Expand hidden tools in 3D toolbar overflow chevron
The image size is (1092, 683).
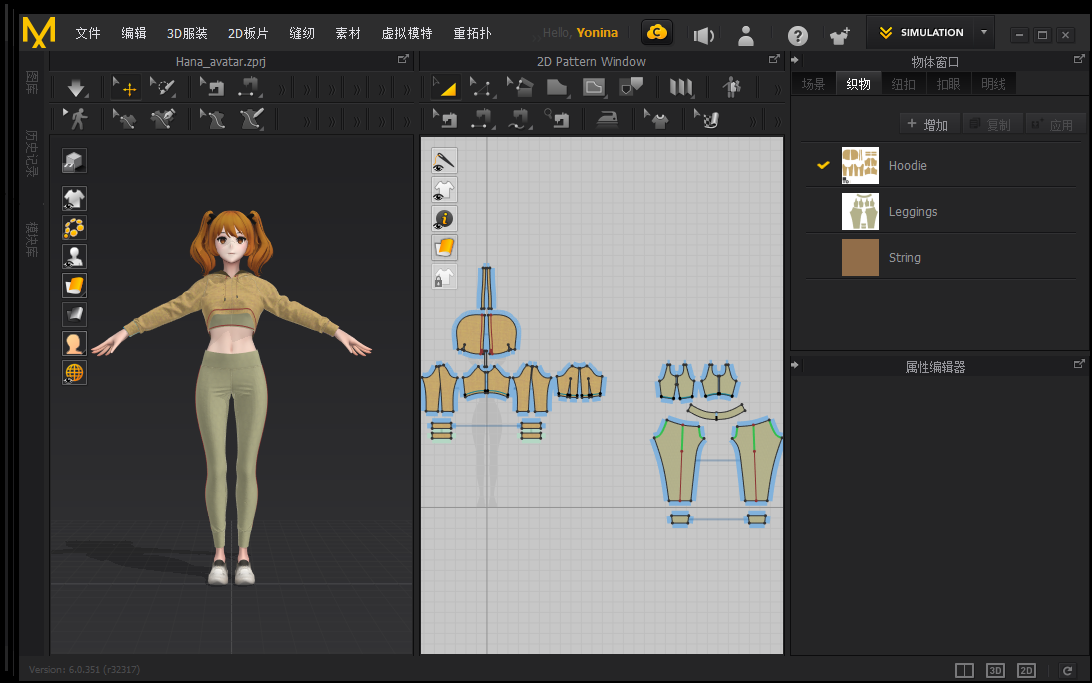[281, 89]
